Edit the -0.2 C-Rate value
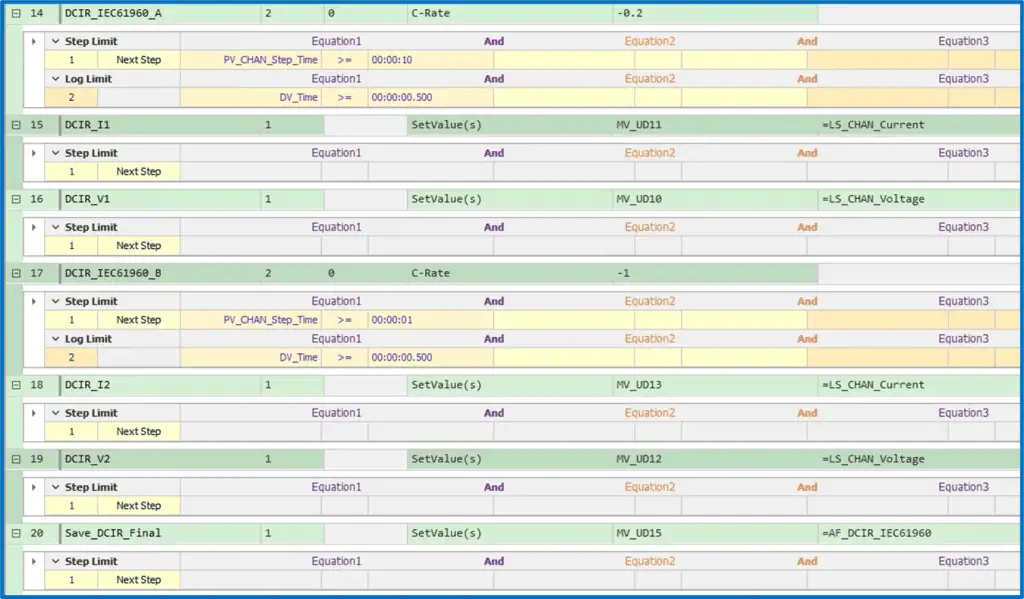 [x=715, y=13]
